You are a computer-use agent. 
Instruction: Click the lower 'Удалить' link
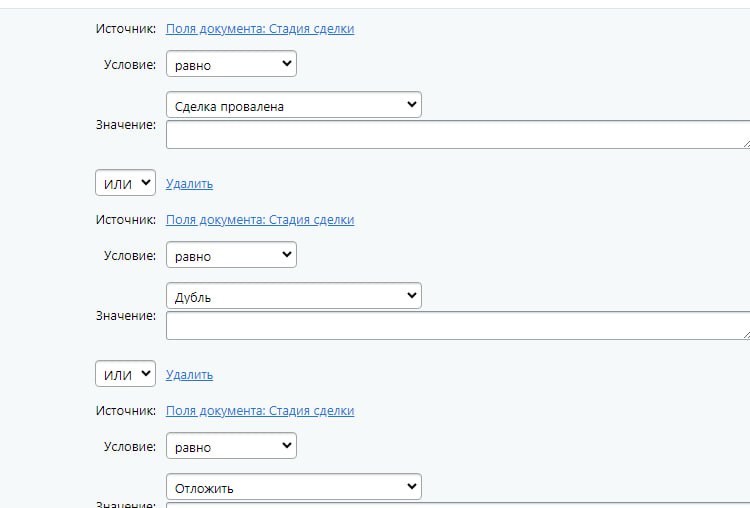tap(189, 375)
